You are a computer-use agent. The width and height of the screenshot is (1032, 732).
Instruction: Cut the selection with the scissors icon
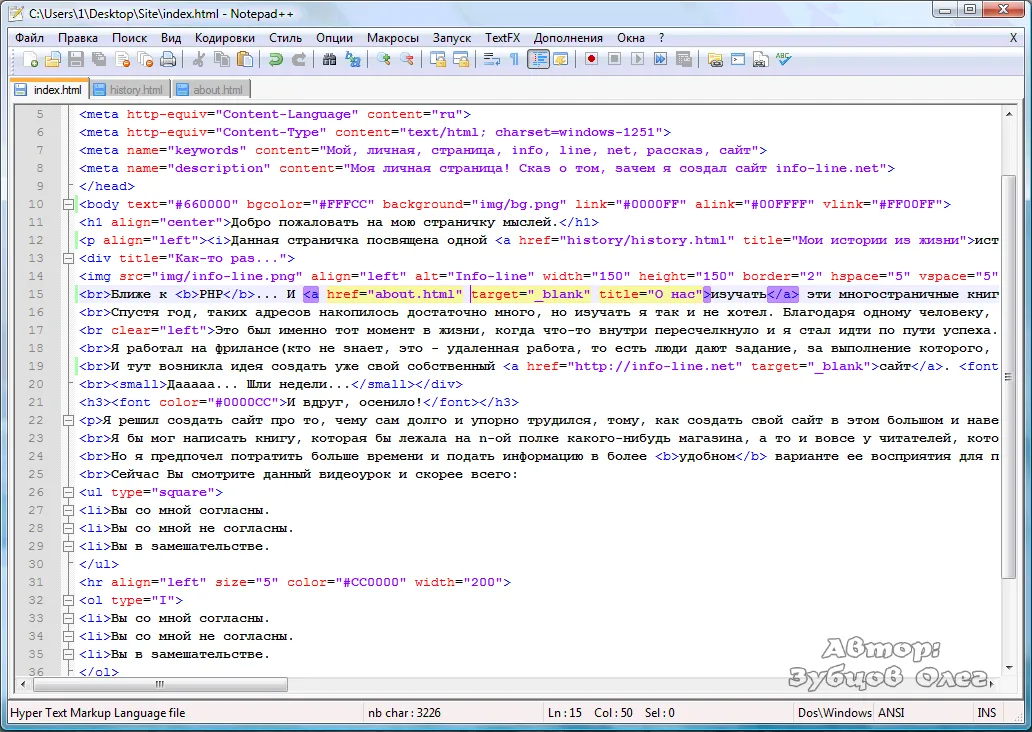pos(198,60)
